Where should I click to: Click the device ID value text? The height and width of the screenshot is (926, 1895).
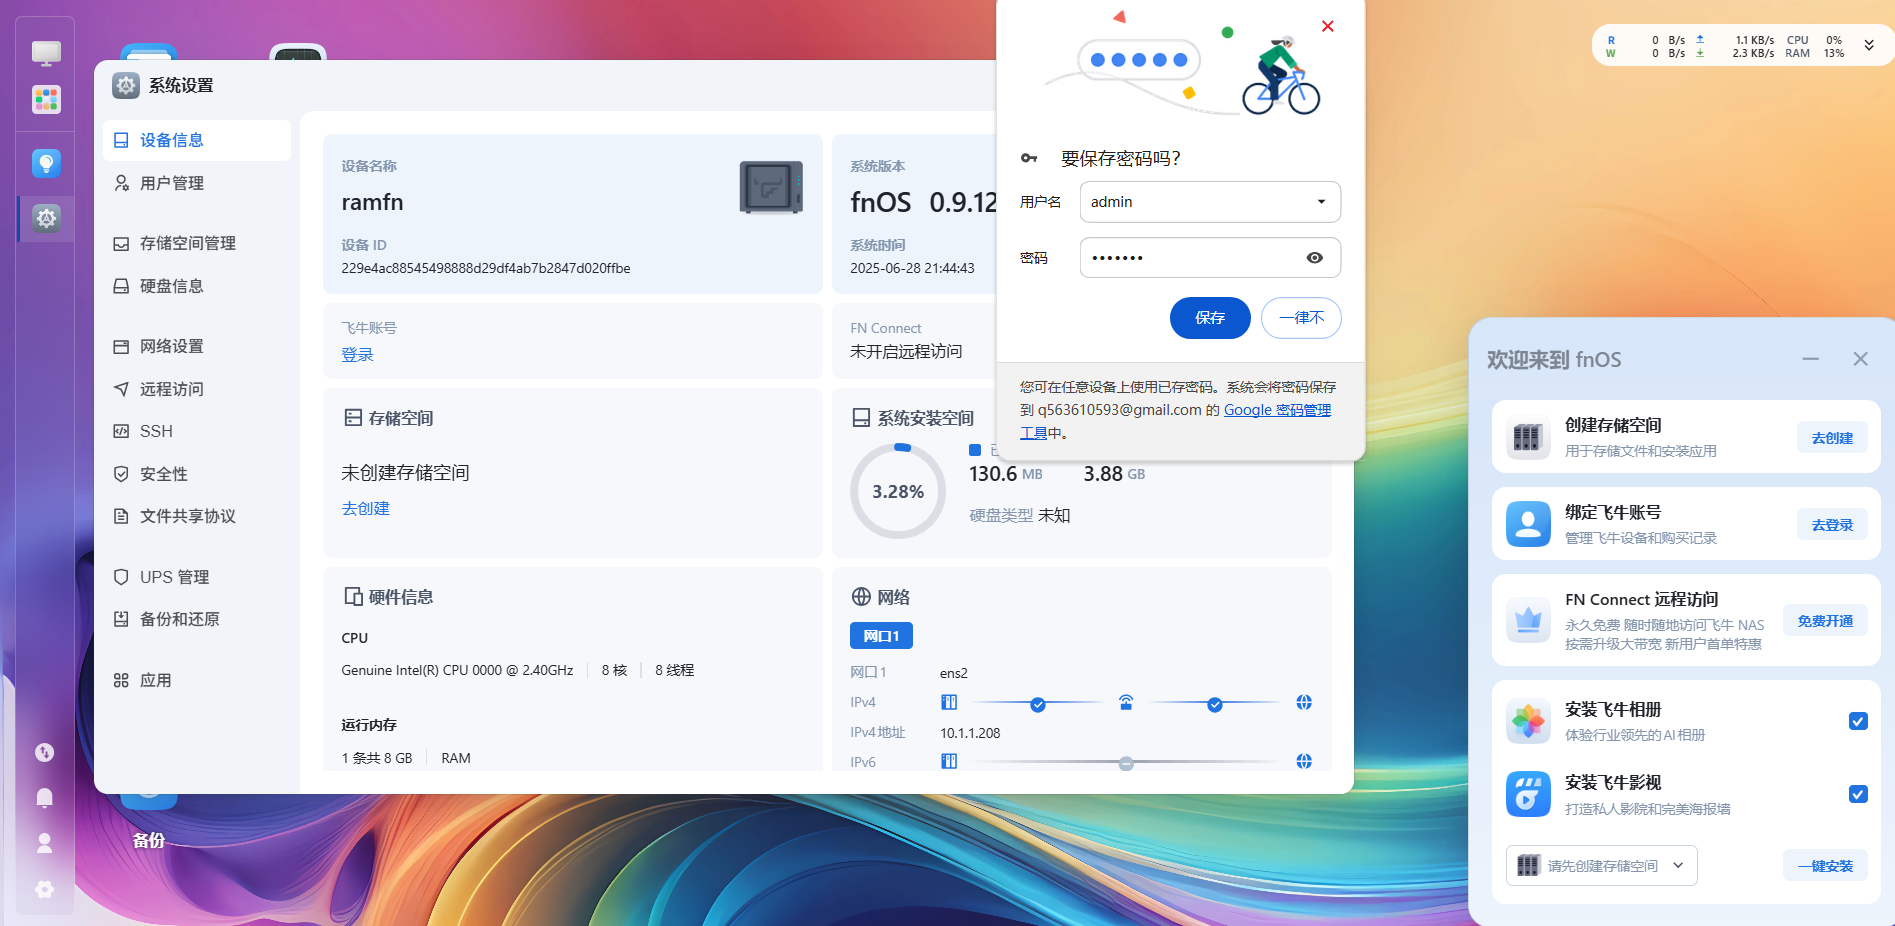click(486, 268)
